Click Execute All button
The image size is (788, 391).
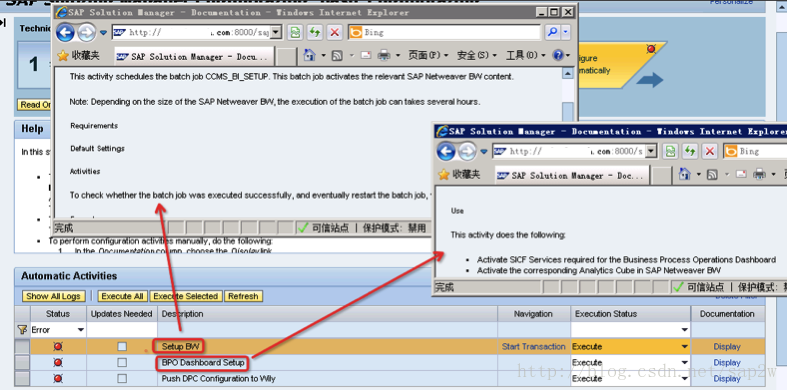pos(122,296)
